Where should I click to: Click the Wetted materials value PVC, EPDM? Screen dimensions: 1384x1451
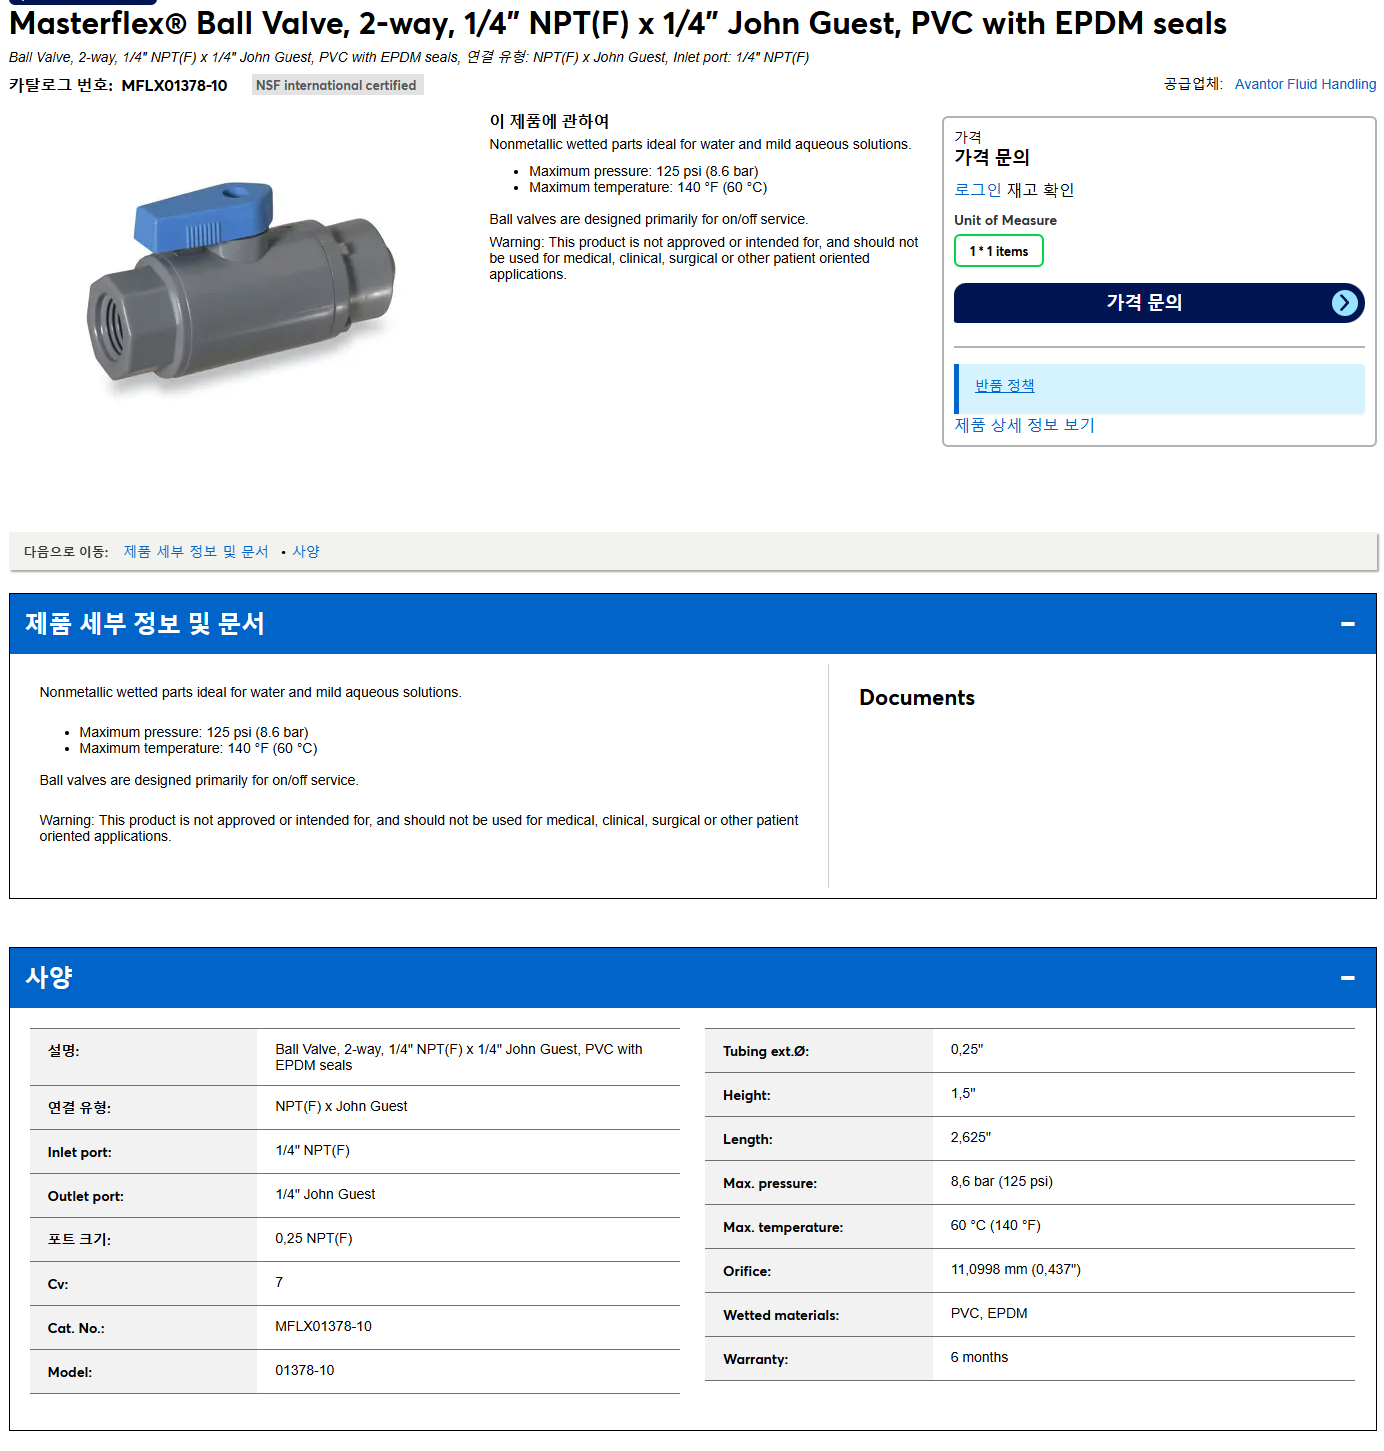[989, 1314]
